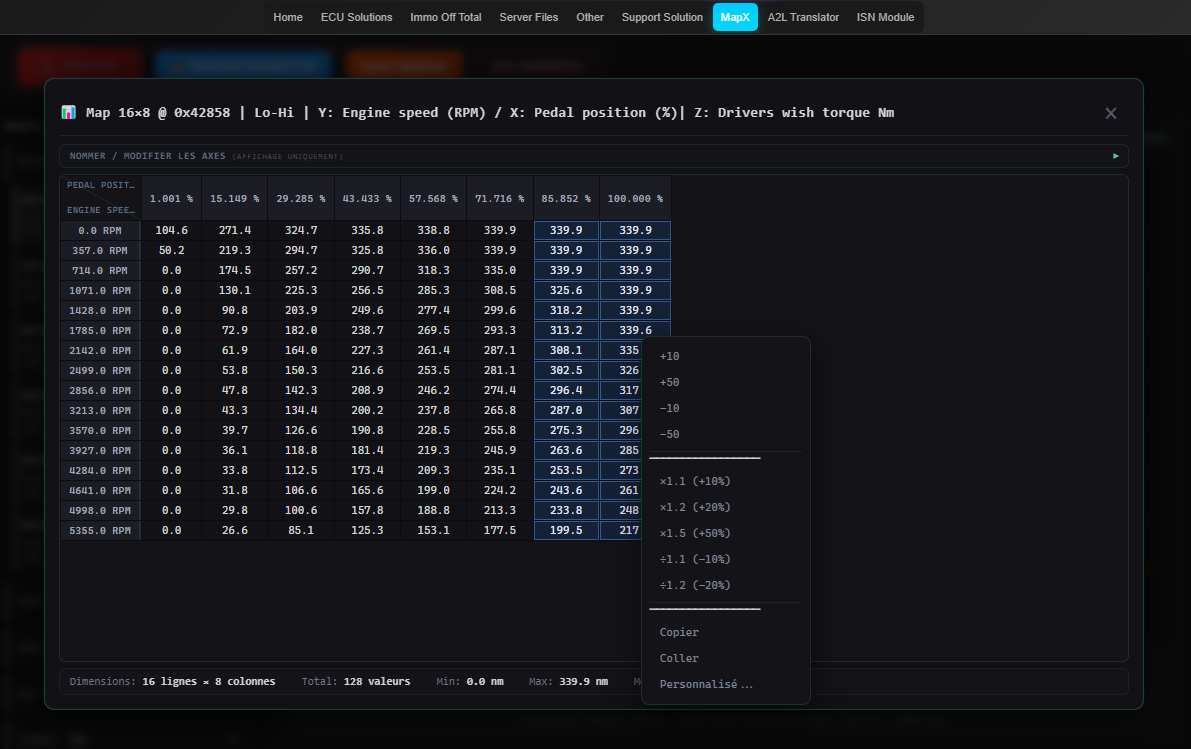This screenshot has width=1191, height=749.
Task: Click selected cell 199.5
Action: click(x=566, y=530)
